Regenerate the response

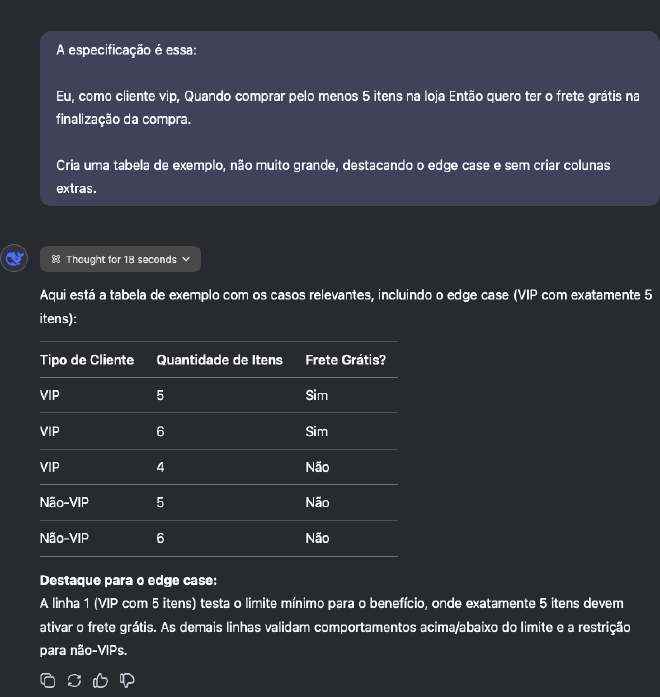coord(74,680)
